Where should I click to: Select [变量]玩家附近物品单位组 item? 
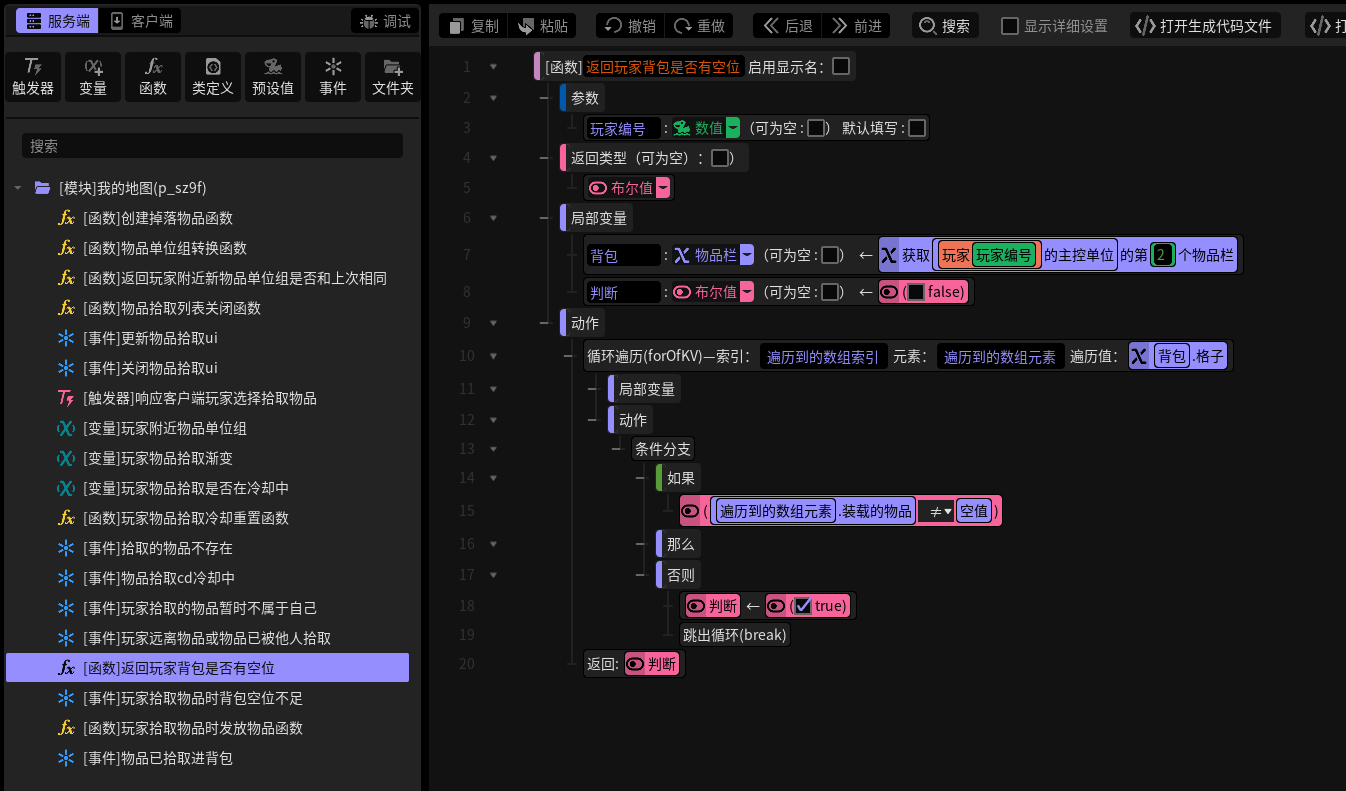pos(165,428)
